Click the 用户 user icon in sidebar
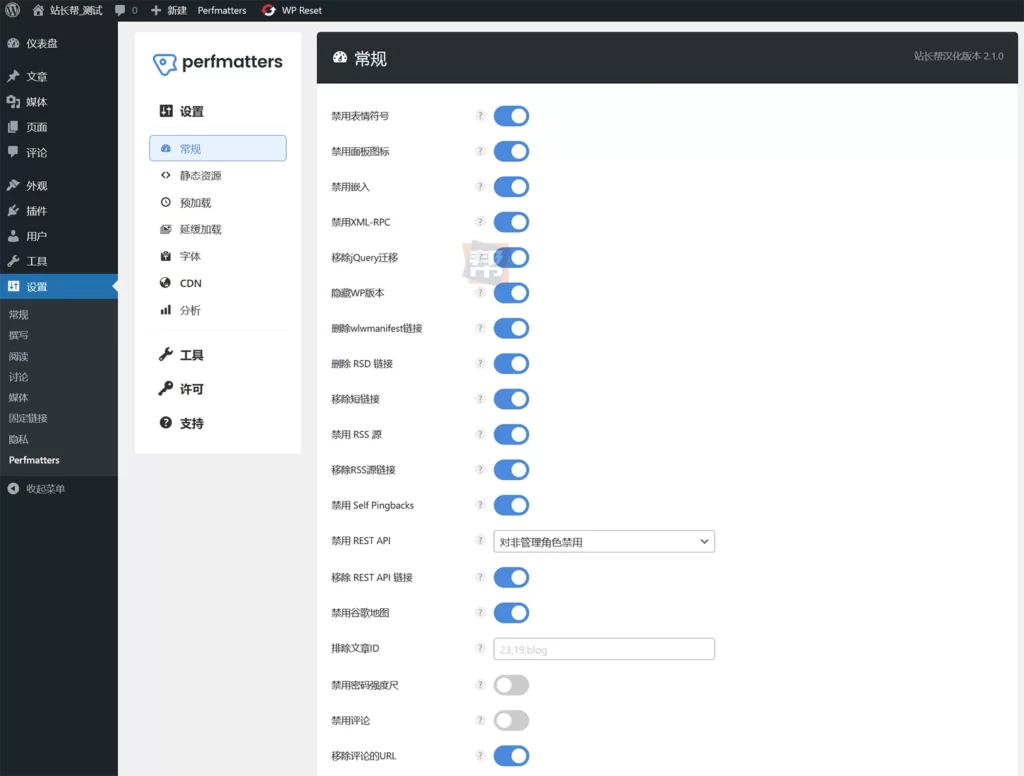The image size is (1024, 776). 13,236
